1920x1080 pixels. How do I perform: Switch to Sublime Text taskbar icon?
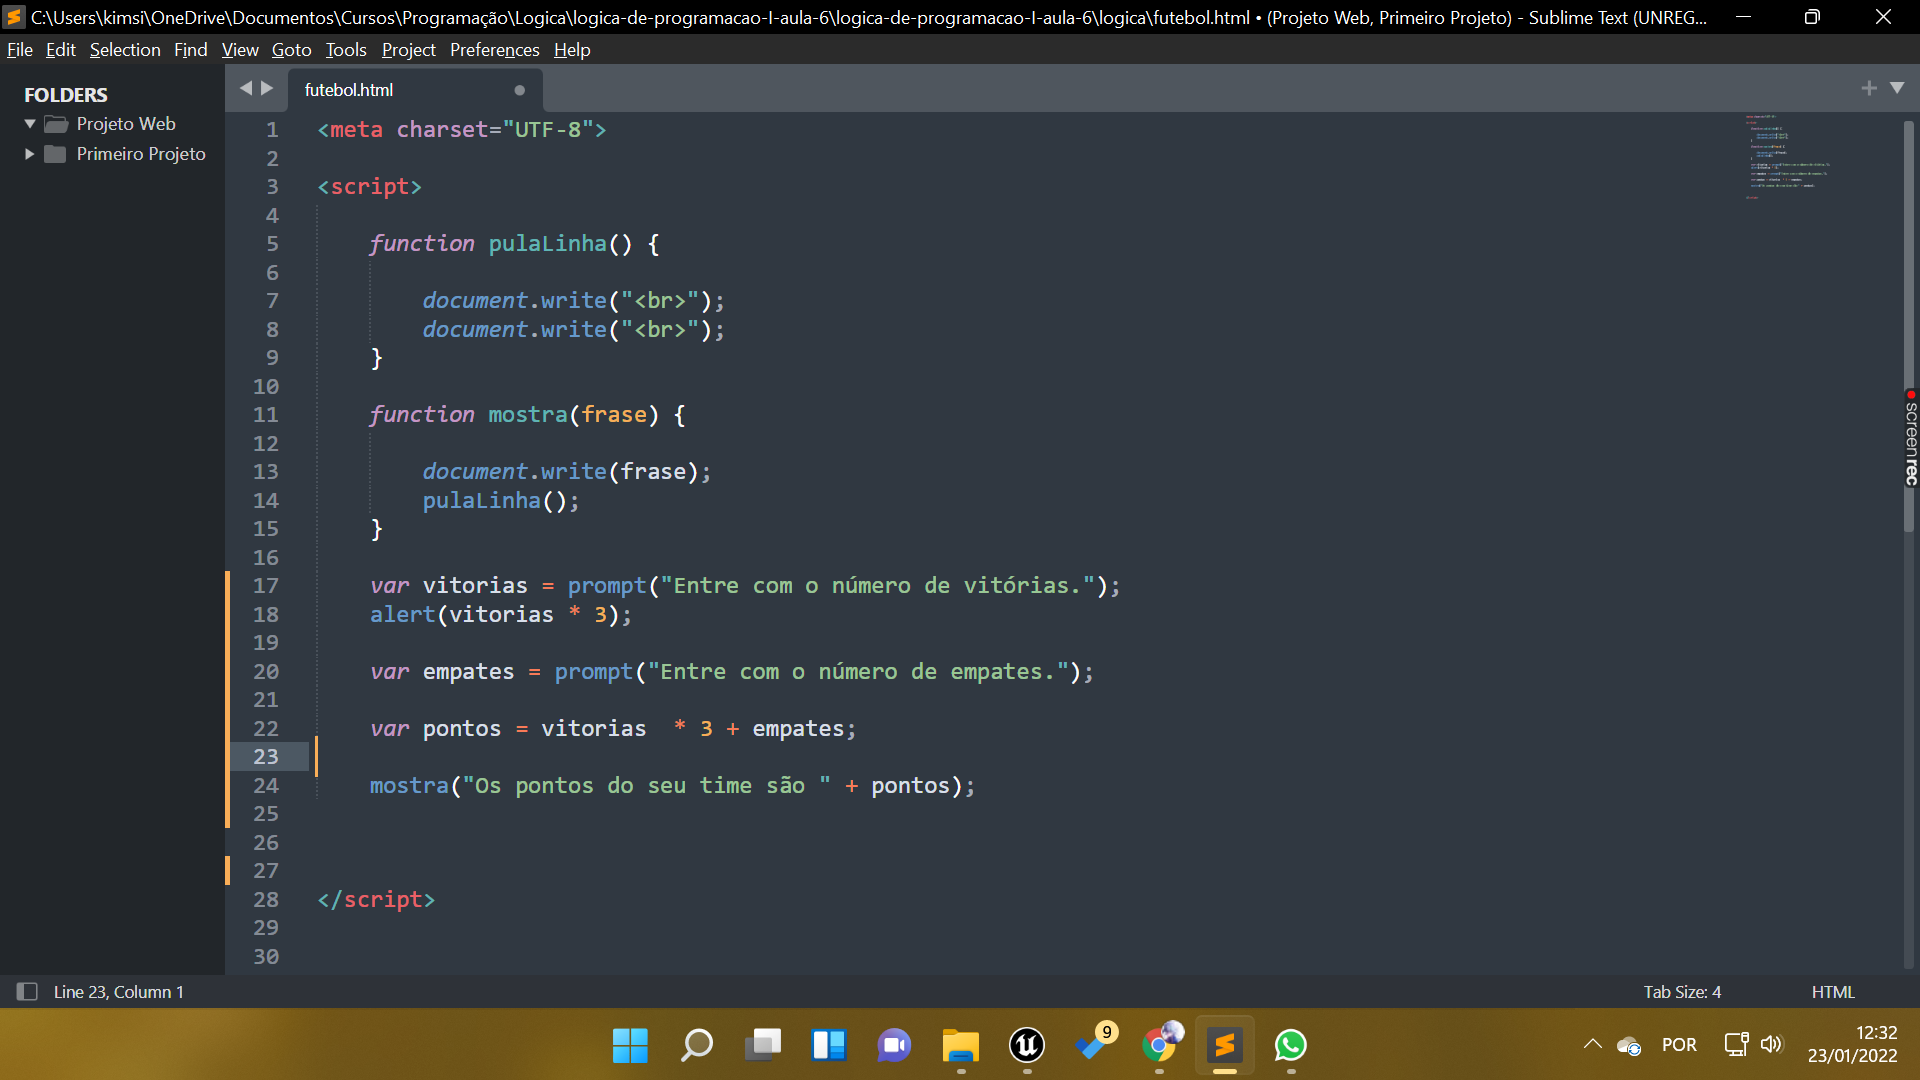click(x=1225, y=1045)
